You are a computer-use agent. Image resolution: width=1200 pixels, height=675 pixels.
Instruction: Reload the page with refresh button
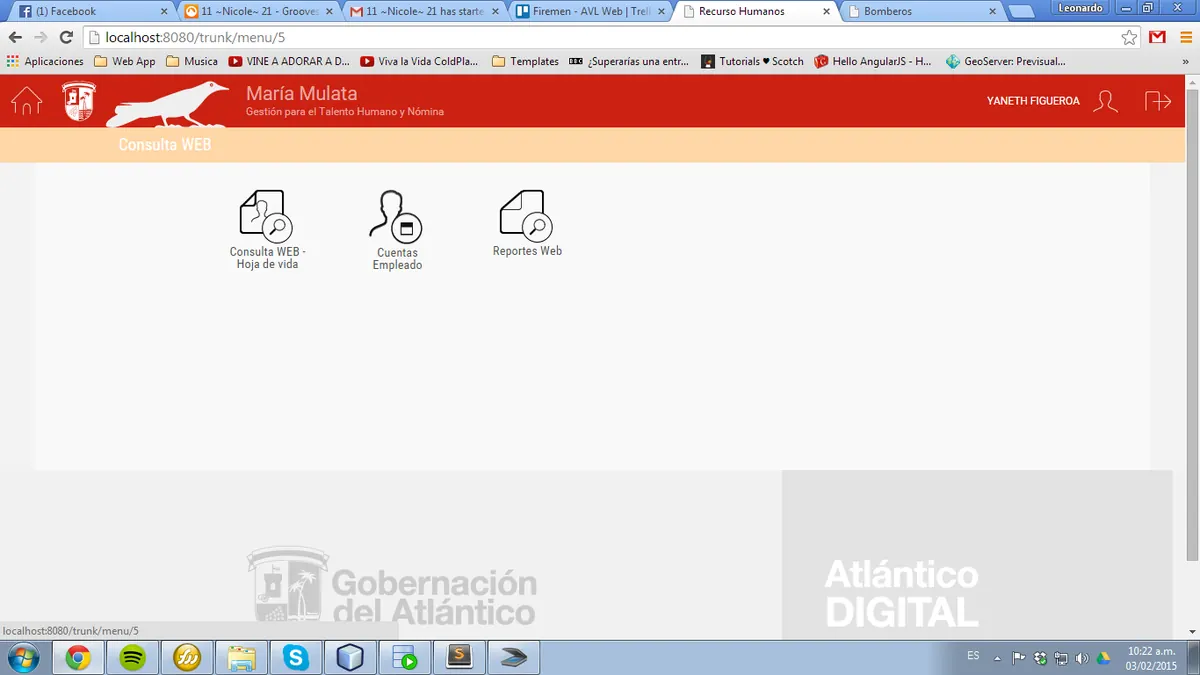(x=66, y=37)
